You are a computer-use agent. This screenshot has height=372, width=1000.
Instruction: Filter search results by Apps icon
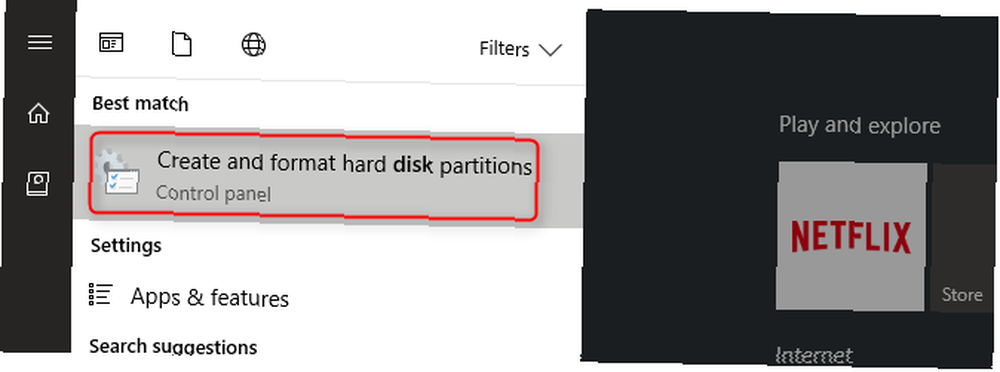point(111,43)
